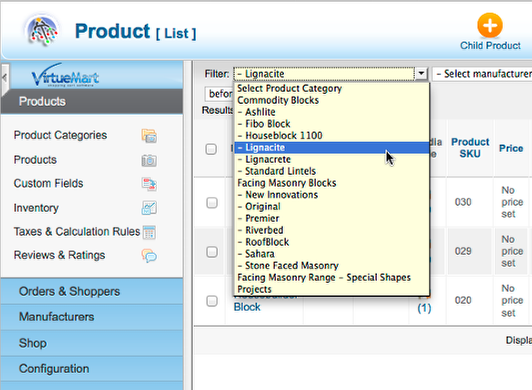The width and height of the screenshot is (532, 390).
Task: Check the row checkbox for SKU 020
Action: click(x=212, y=301)
